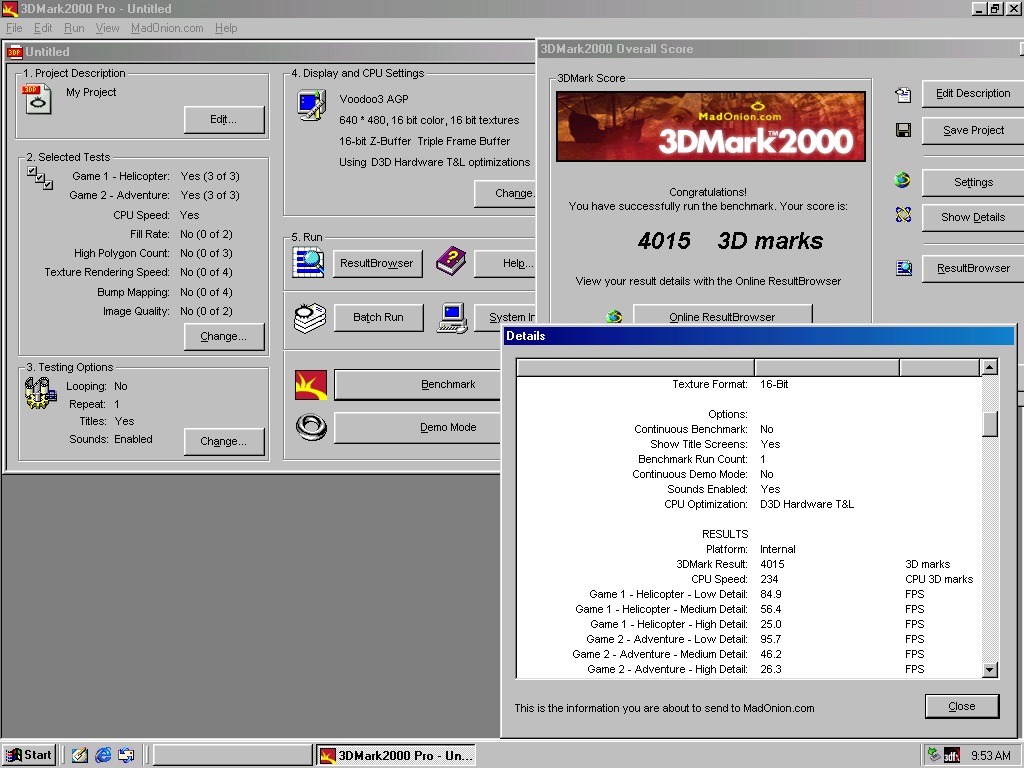Click the System Info computer icon
The width and height of the screenshot is (1024, 768).
tap(452, 318)
